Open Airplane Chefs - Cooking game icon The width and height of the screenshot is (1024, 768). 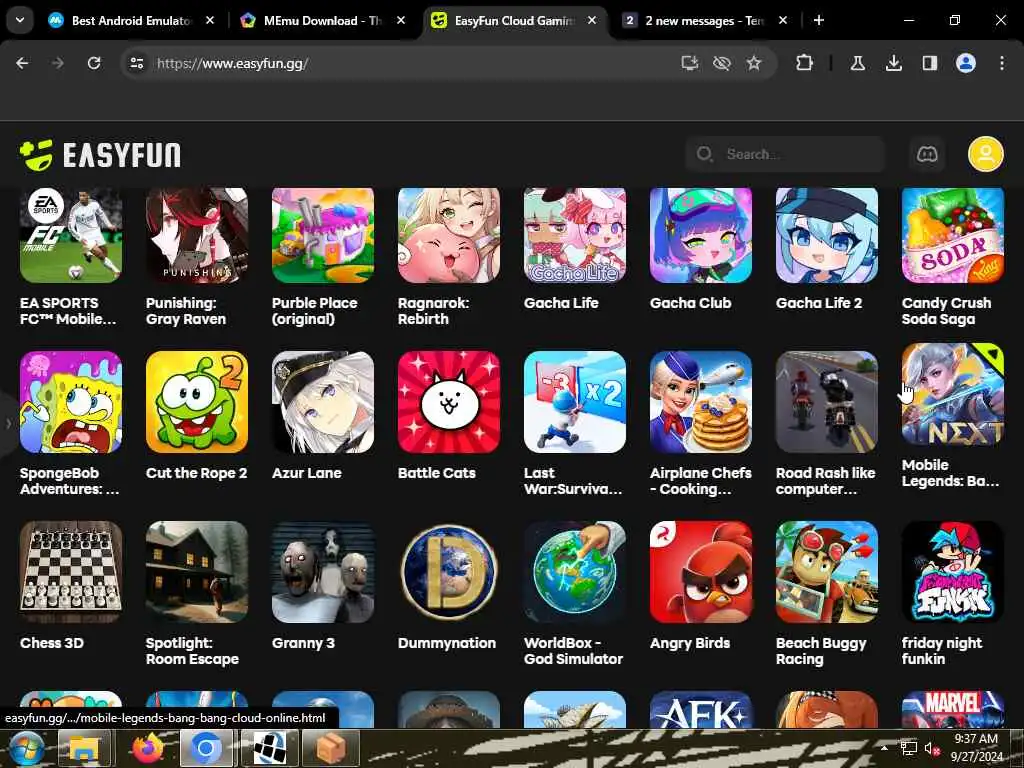point(701,402)
